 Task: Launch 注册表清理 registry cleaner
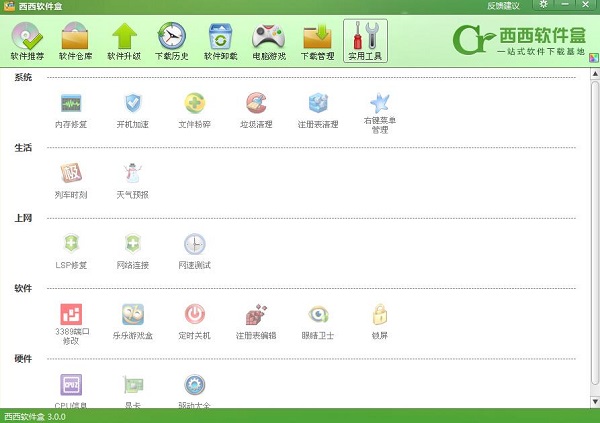coord(318,111)
